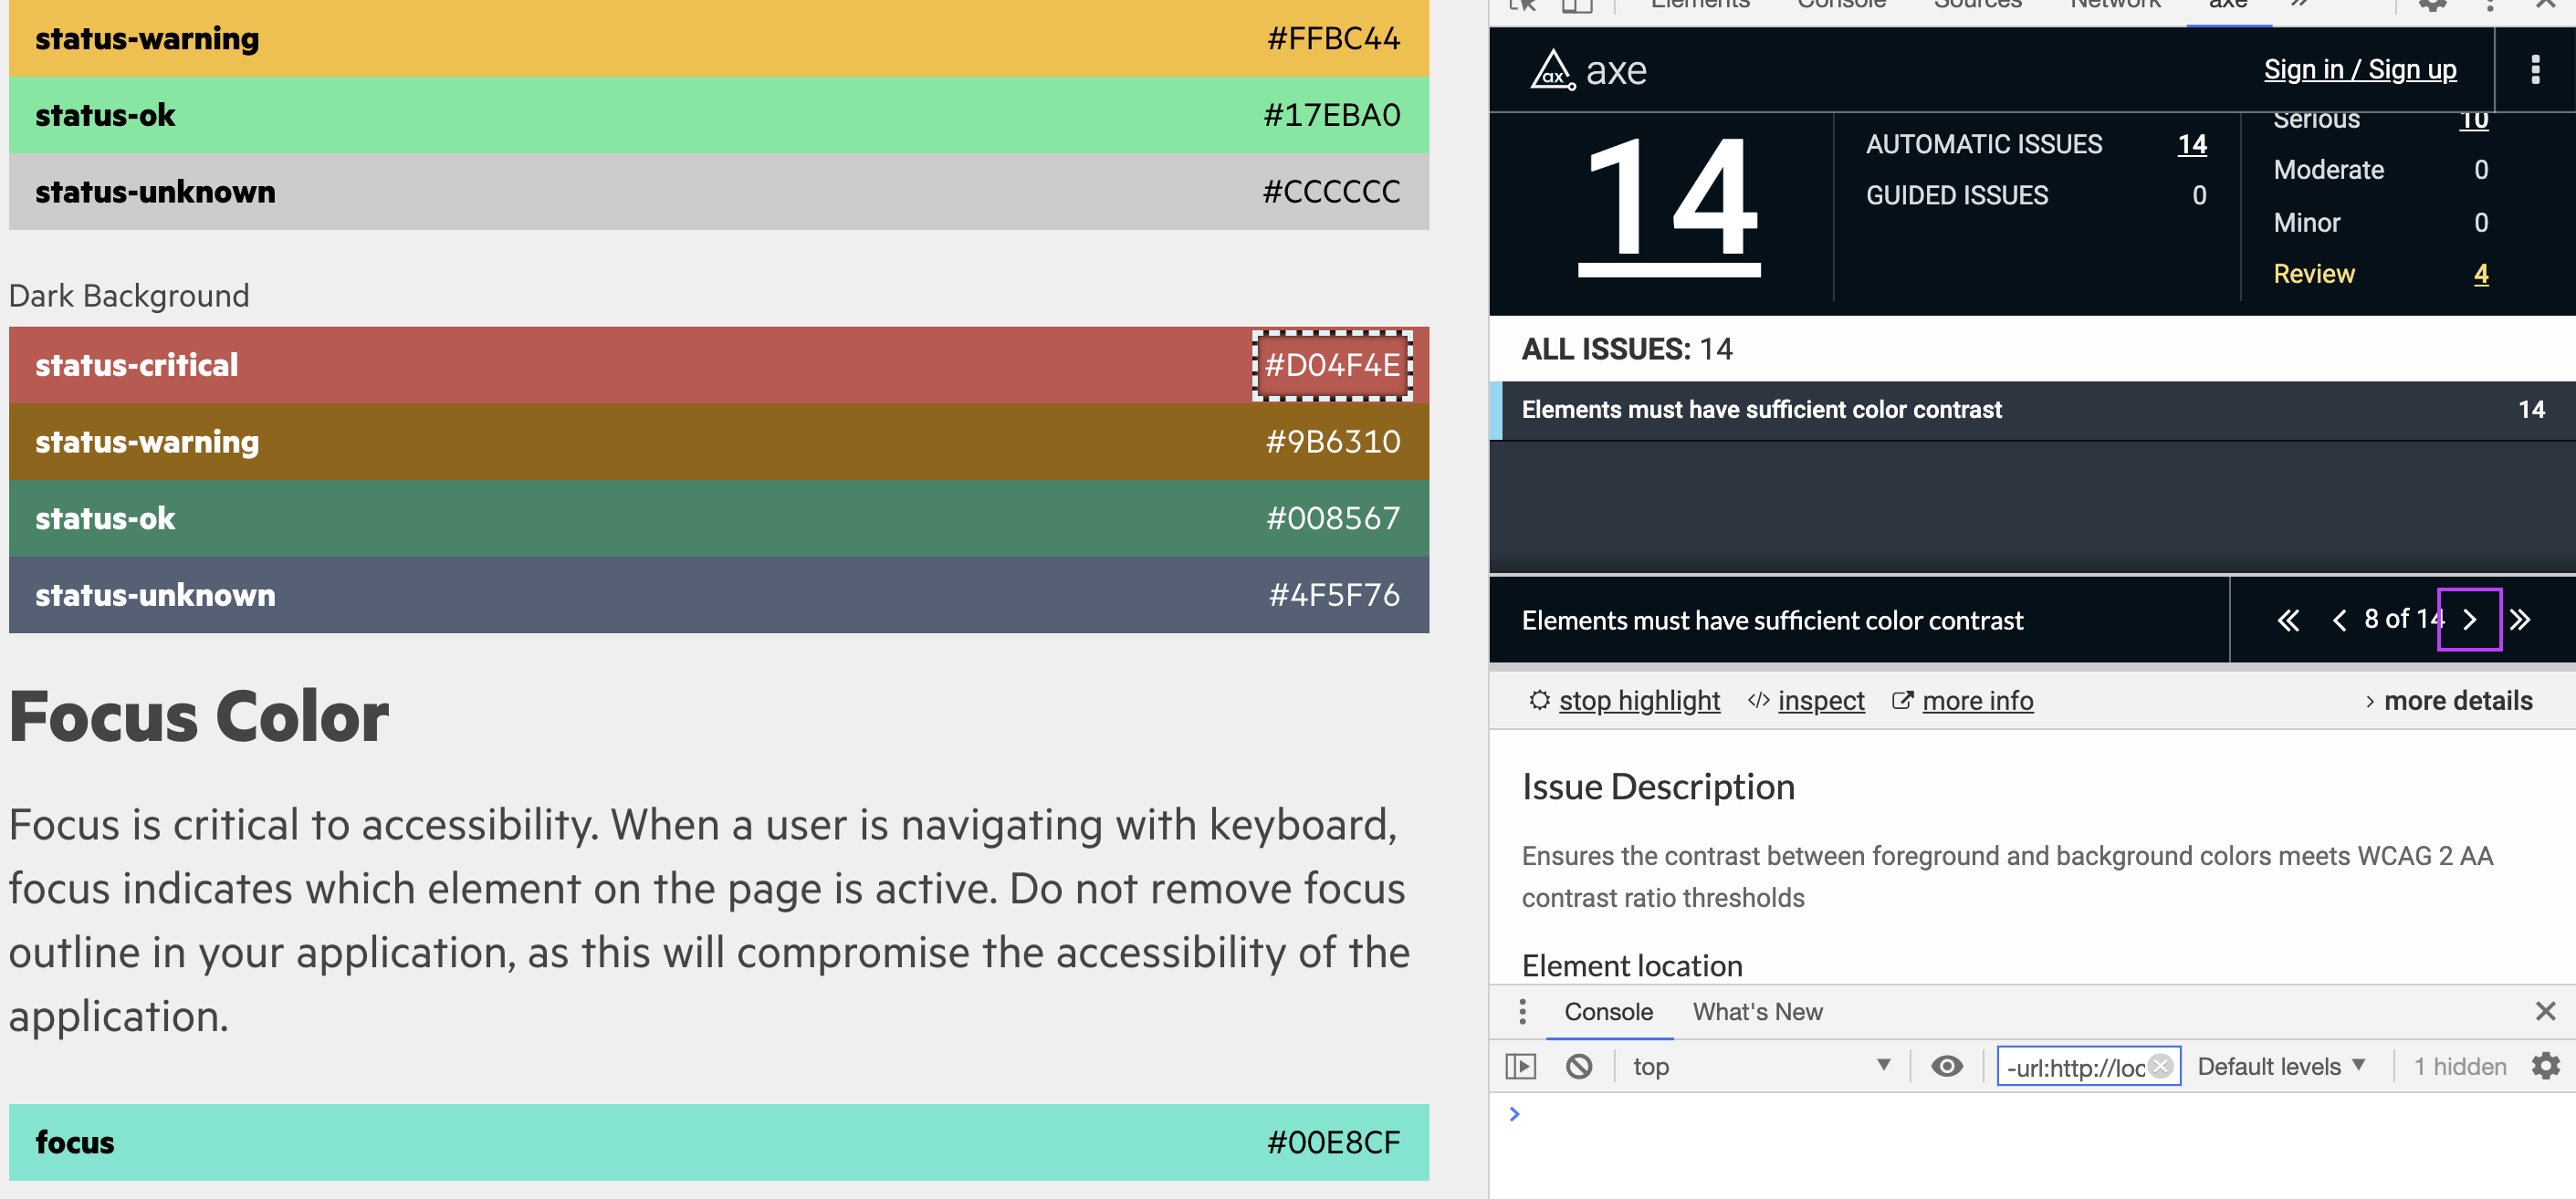Toggle the device toolbar

coord(1578,5)
